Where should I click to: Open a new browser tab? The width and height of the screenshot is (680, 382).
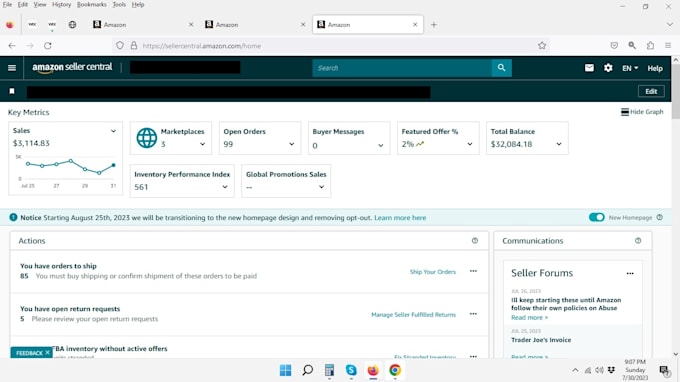(x=434, y=25)
